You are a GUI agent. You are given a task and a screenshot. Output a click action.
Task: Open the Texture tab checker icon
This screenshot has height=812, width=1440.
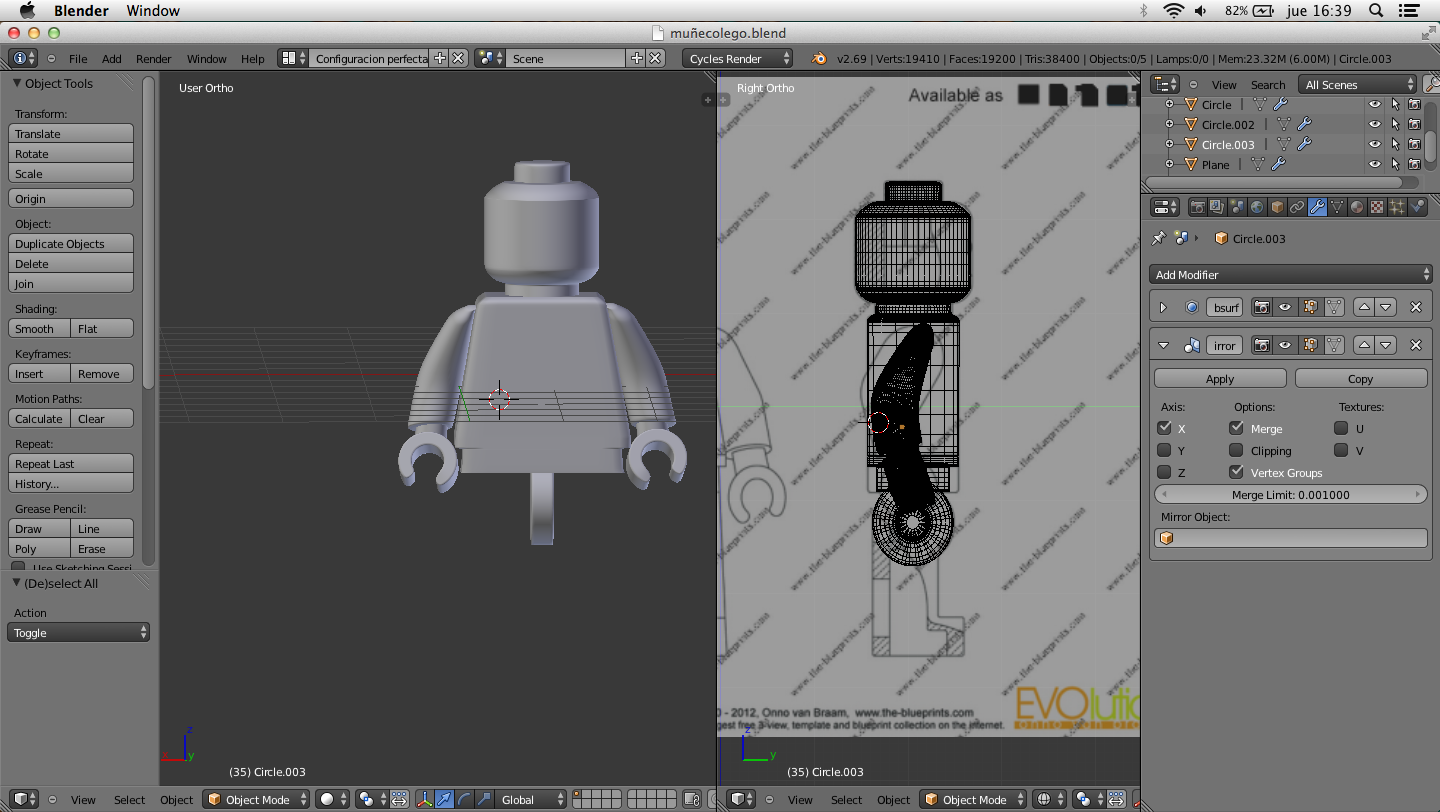[1377, 207]
